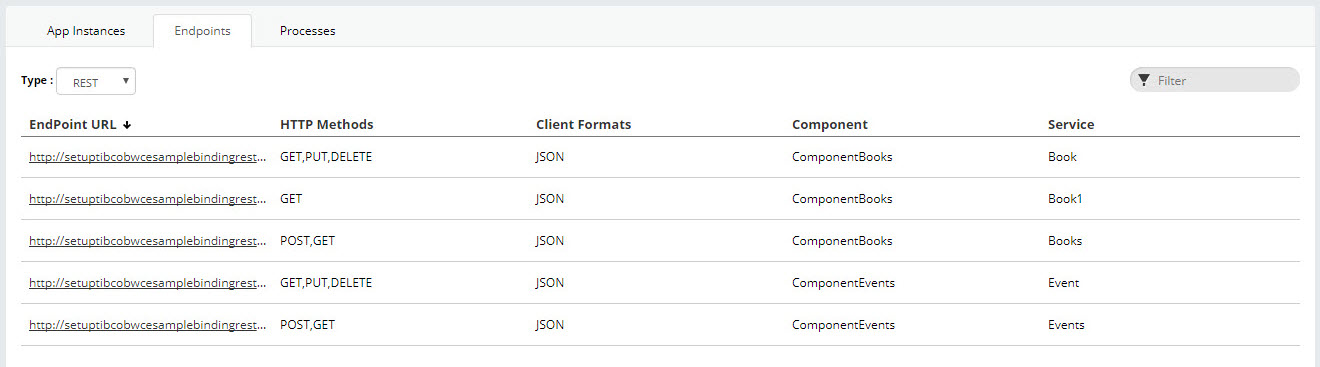1320x367 pixels.
Task: Select the Endpoints tab
Action: coord(202,31)
